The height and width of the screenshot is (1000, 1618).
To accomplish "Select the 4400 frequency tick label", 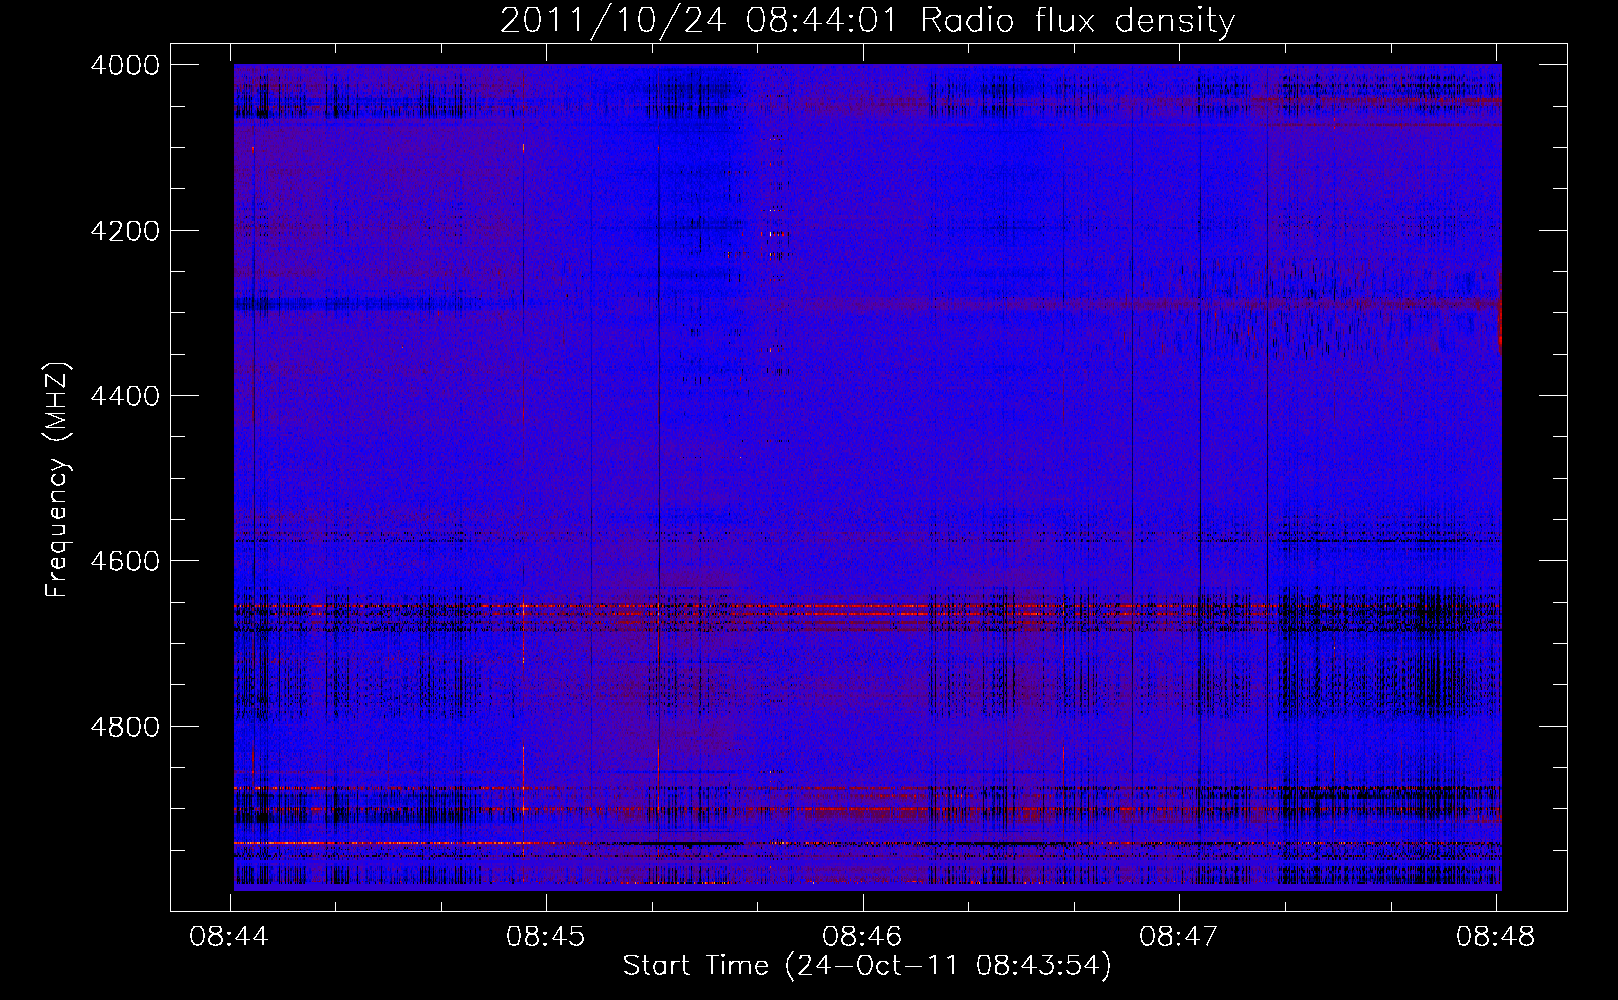I will pyautogui.click(x=125, y=396).
